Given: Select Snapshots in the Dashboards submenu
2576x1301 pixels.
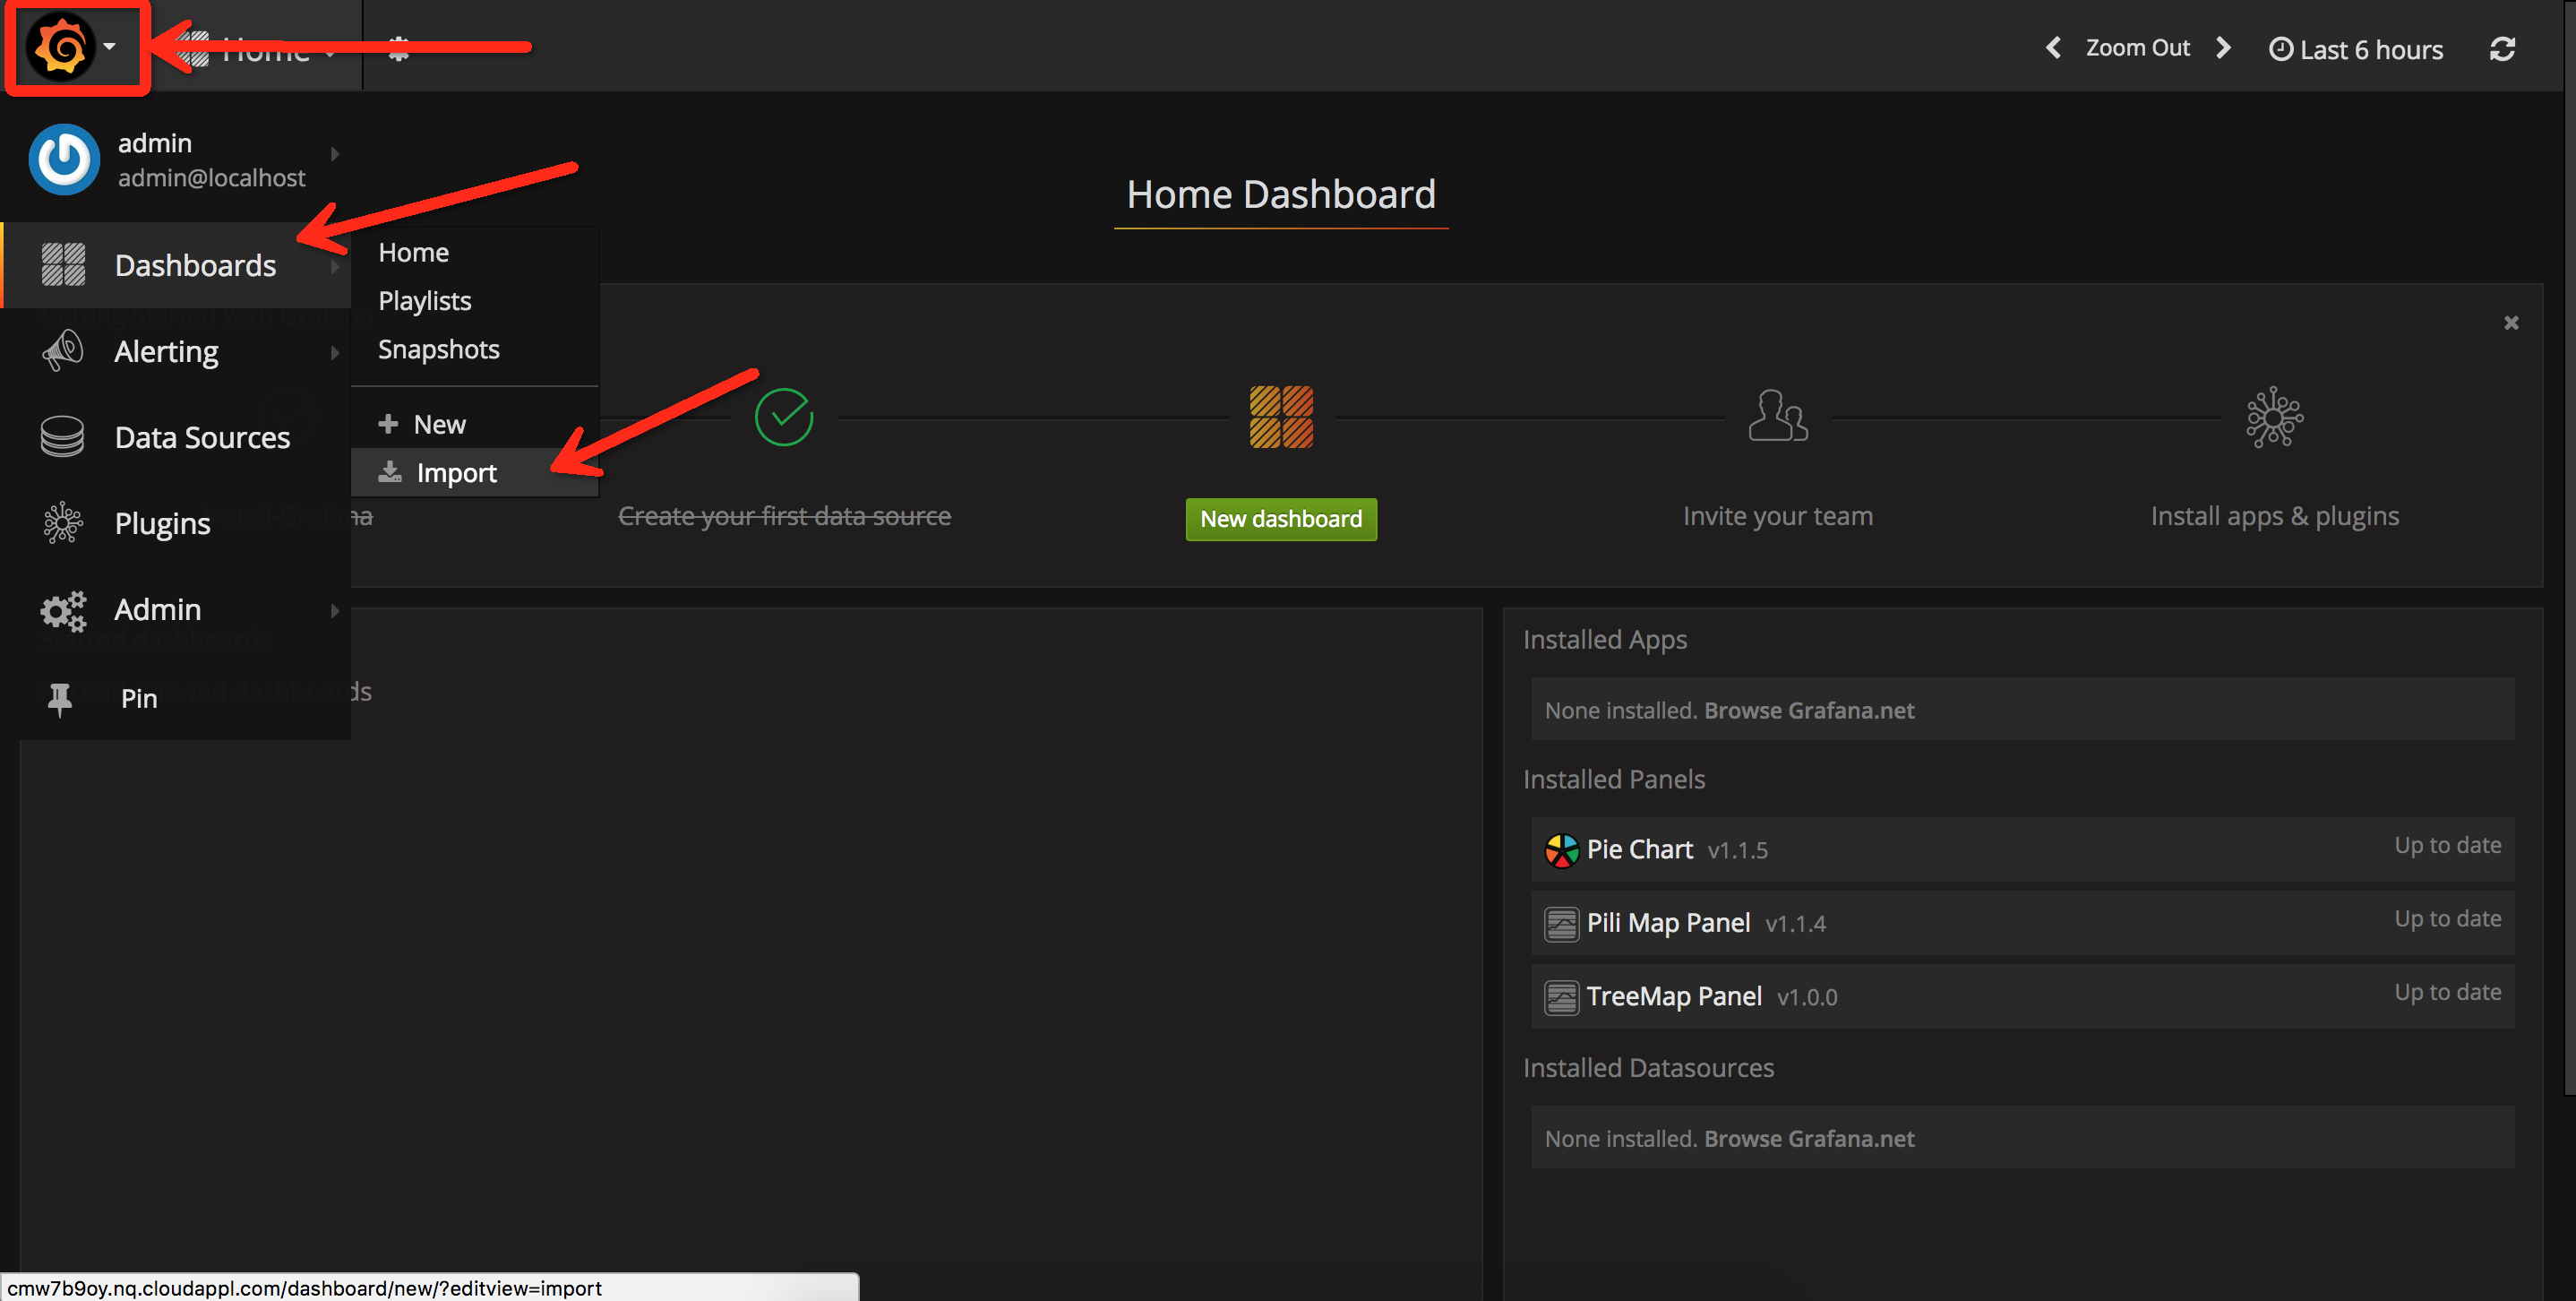Looking at the screenshot, I should [x=438, y=349].
